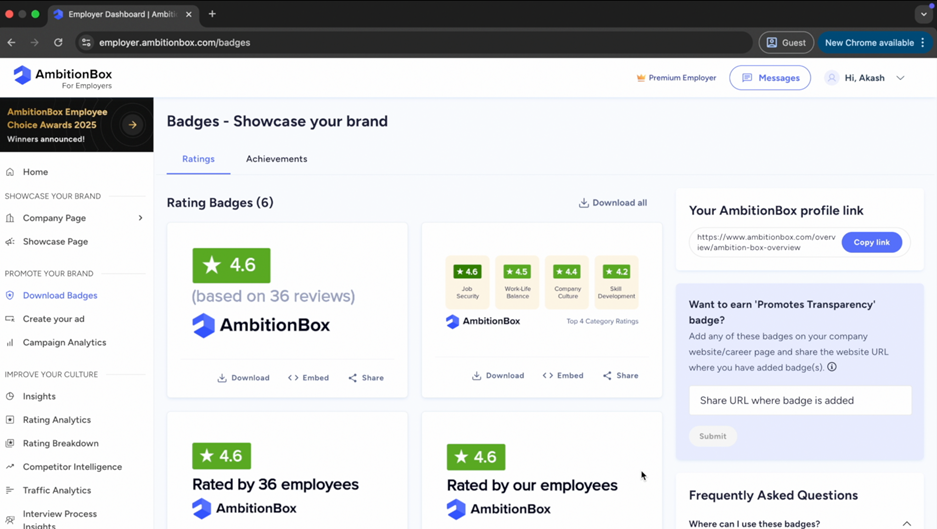The height and width of the screenshot is (529, 937).
Task: Switch to the Achievements tab
Action: [x=276, y=159]
